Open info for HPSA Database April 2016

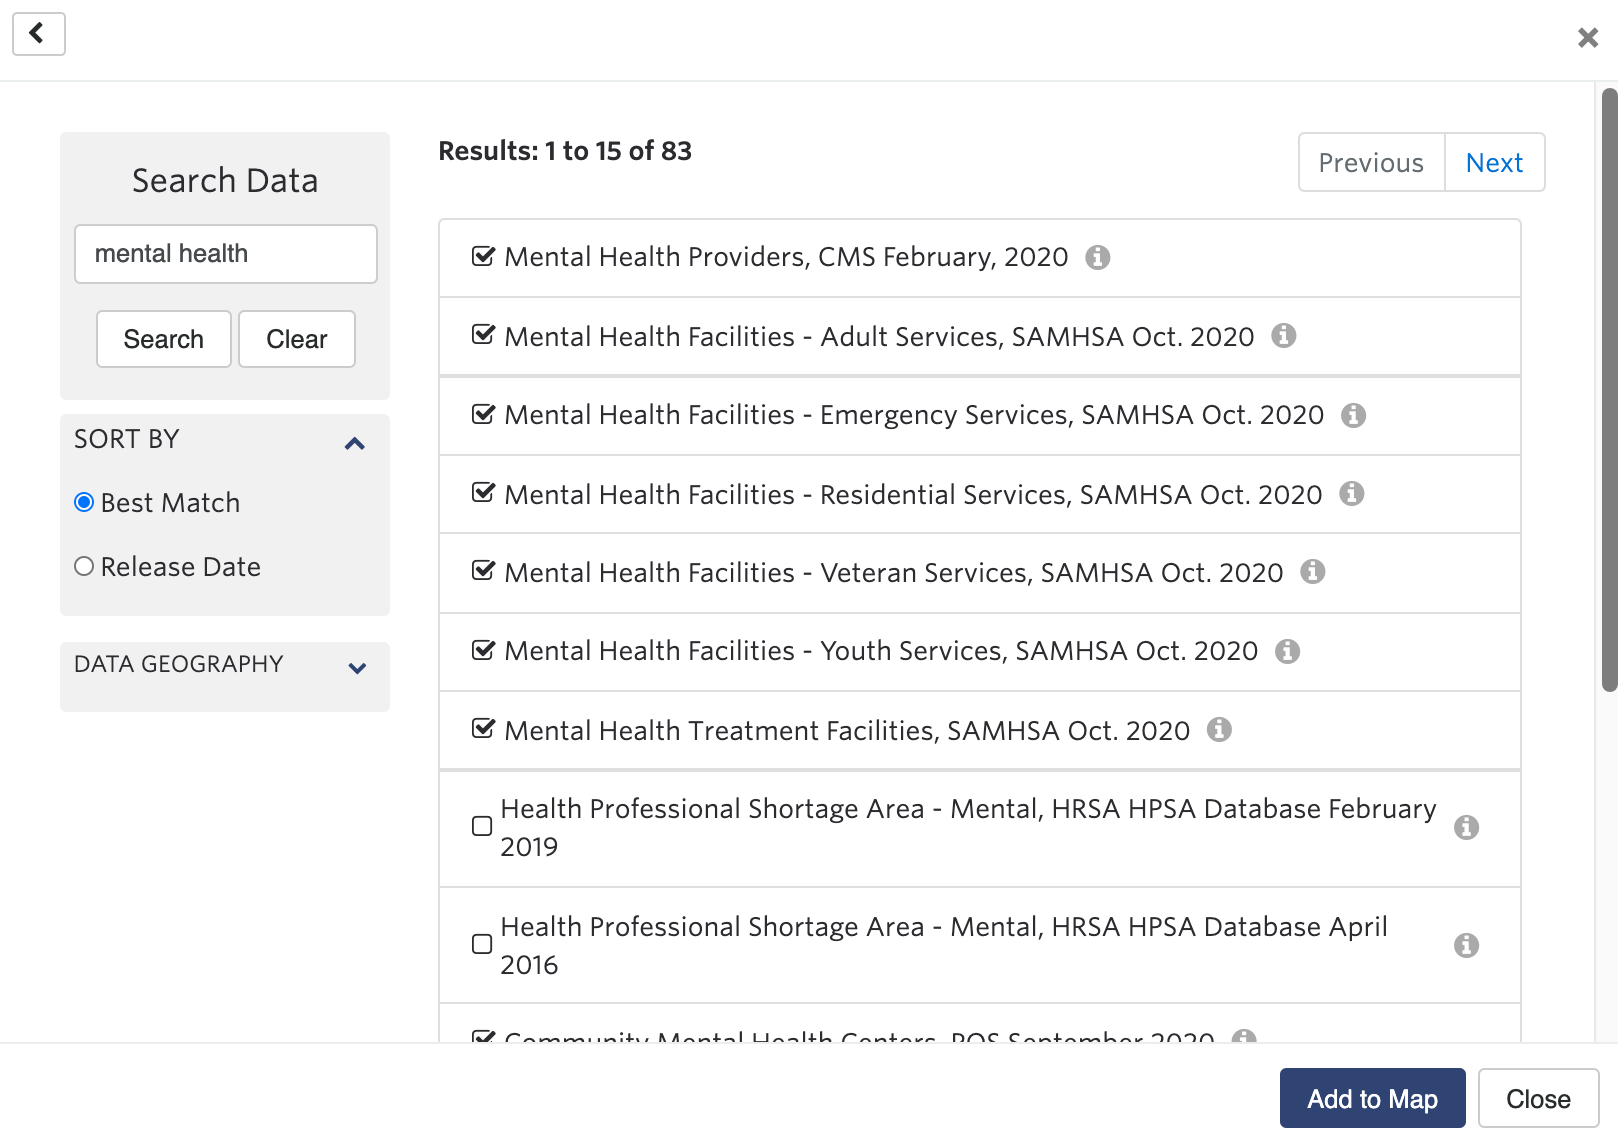click(1467, 945)
